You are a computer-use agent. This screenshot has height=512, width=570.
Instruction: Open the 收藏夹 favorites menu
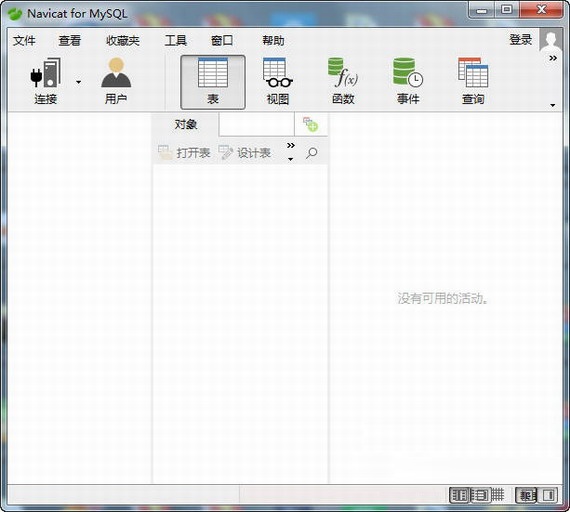click(x=123, y=40)
